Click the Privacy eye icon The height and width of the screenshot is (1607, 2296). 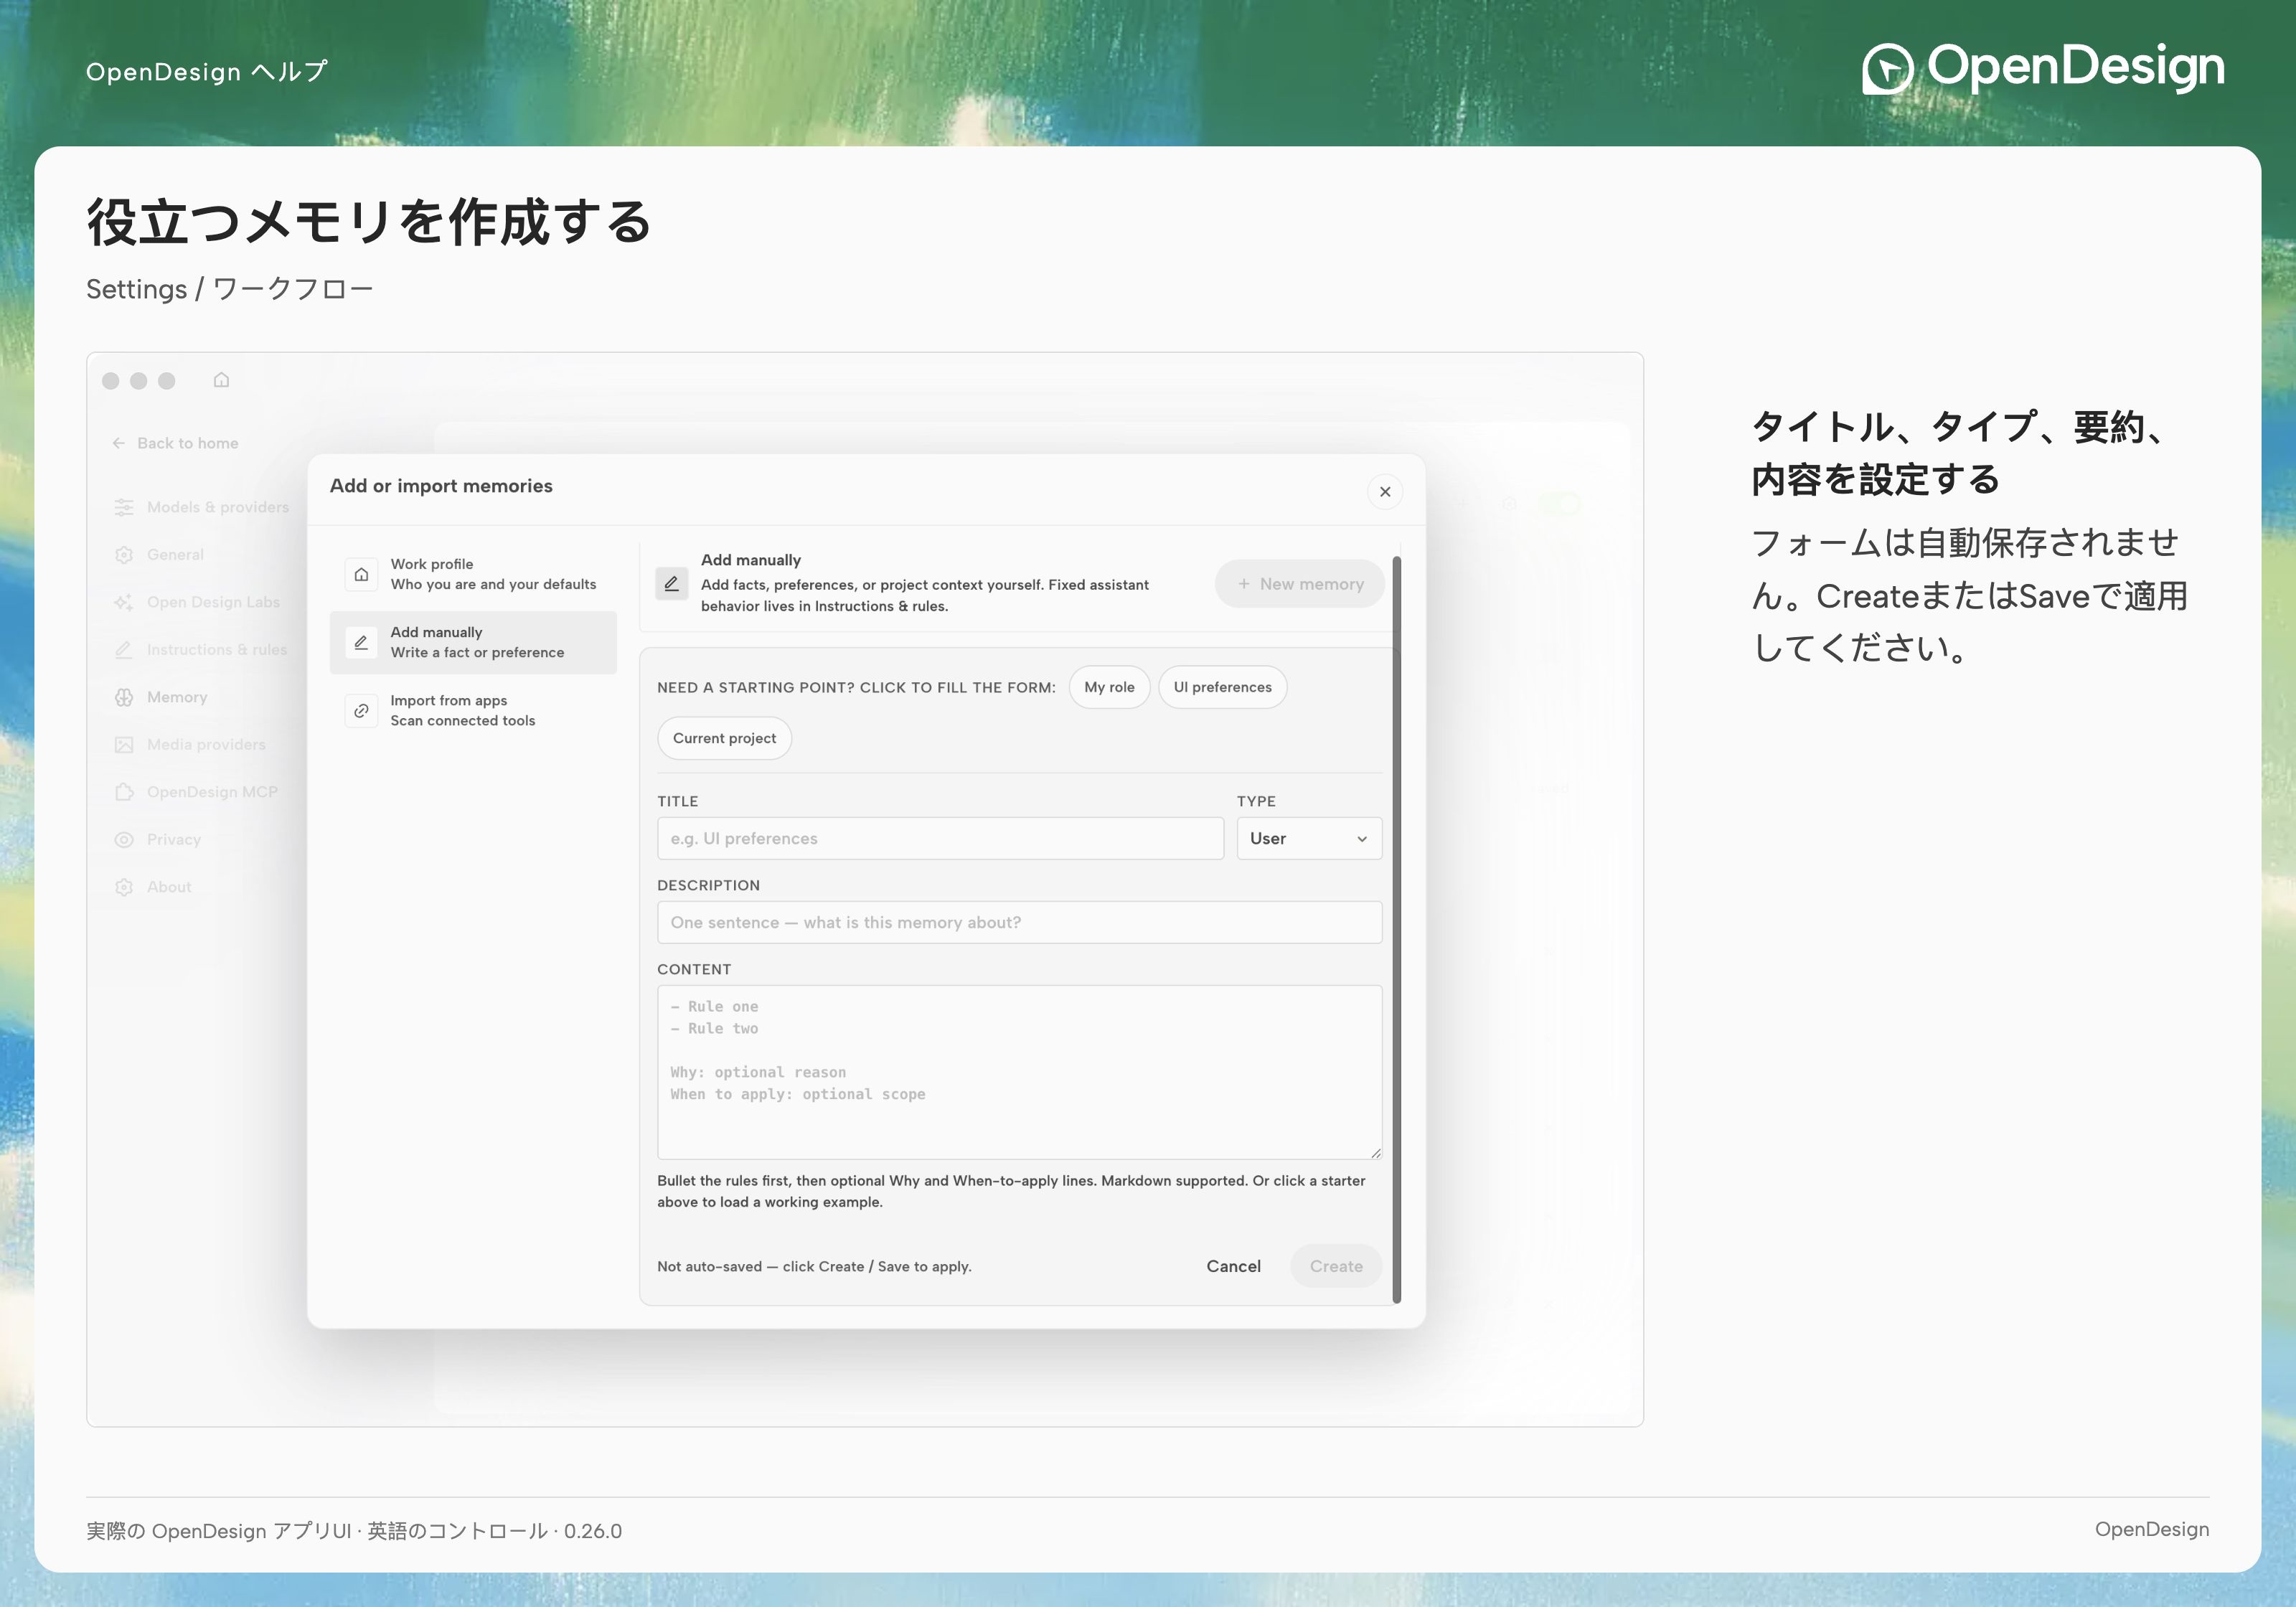(x=124, y=840)
